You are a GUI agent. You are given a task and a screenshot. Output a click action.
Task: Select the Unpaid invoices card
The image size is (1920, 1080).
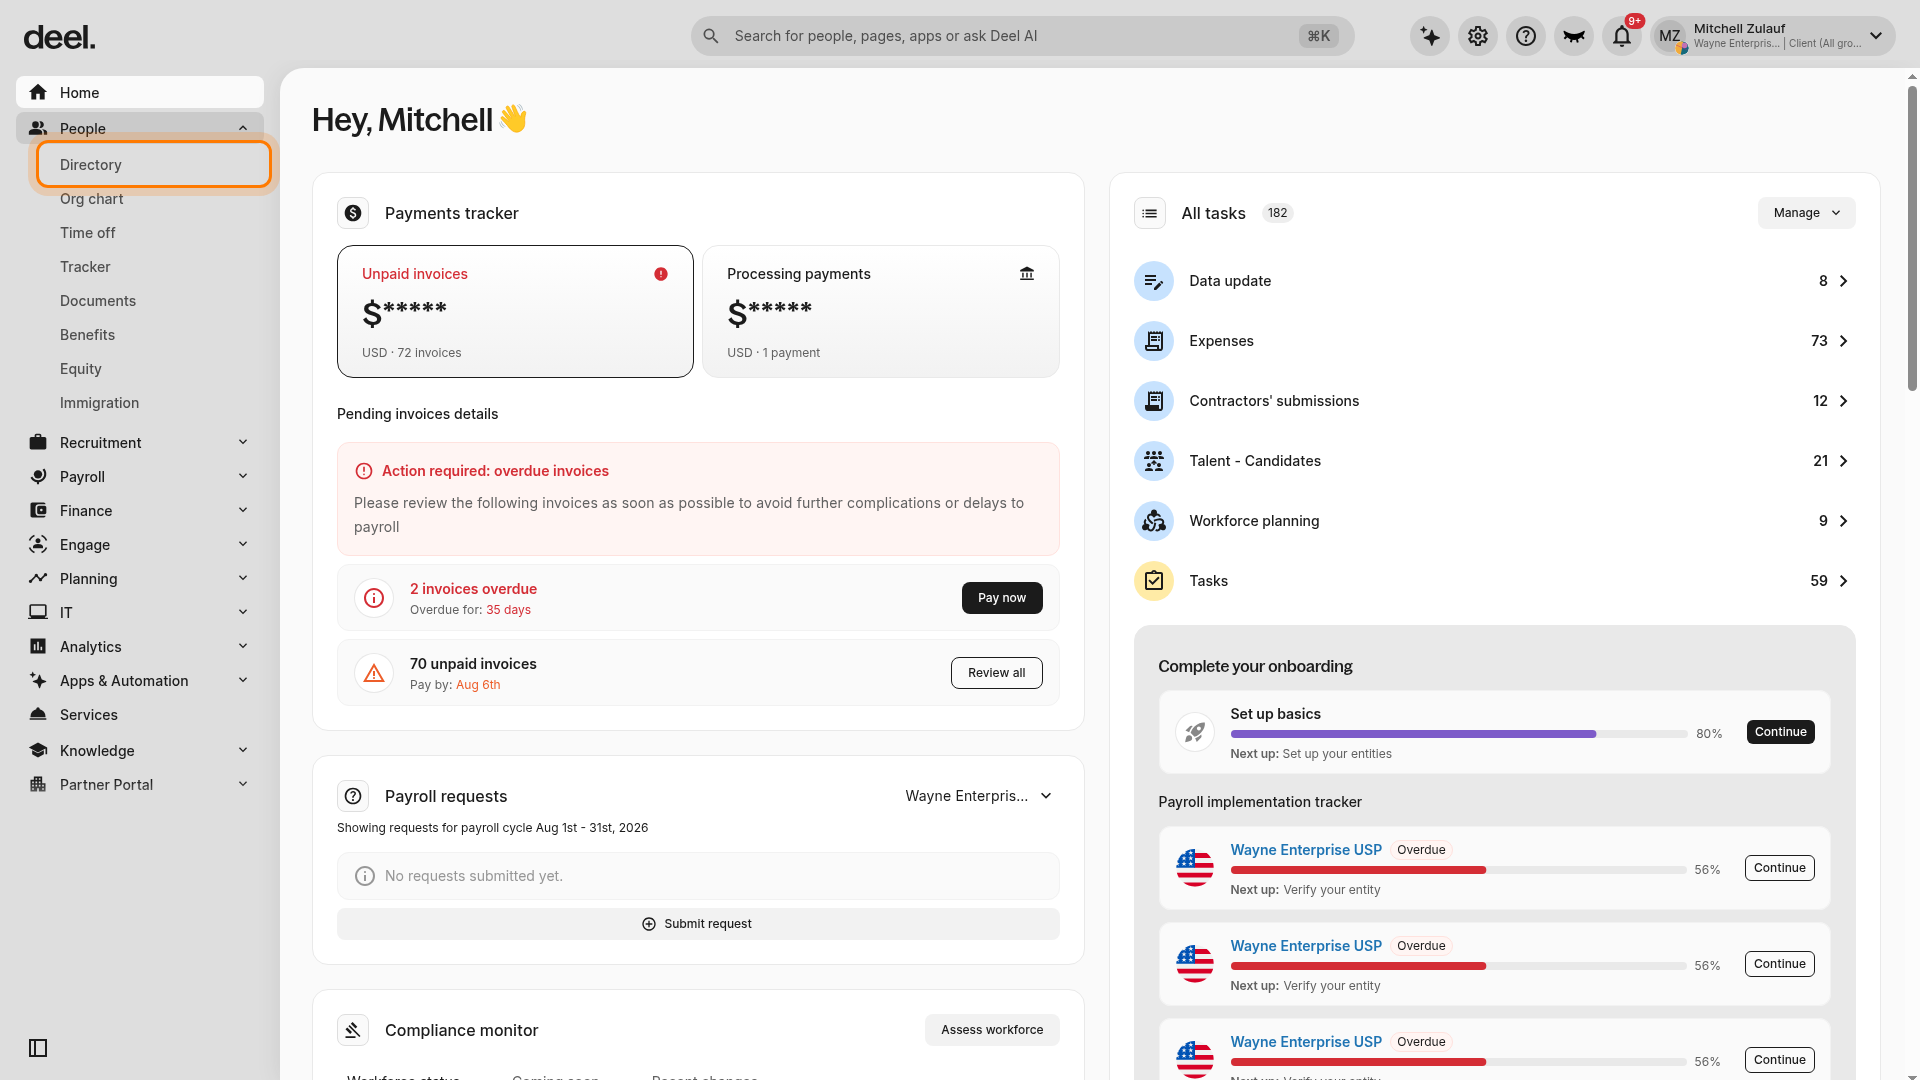click(x=515, y=311)
